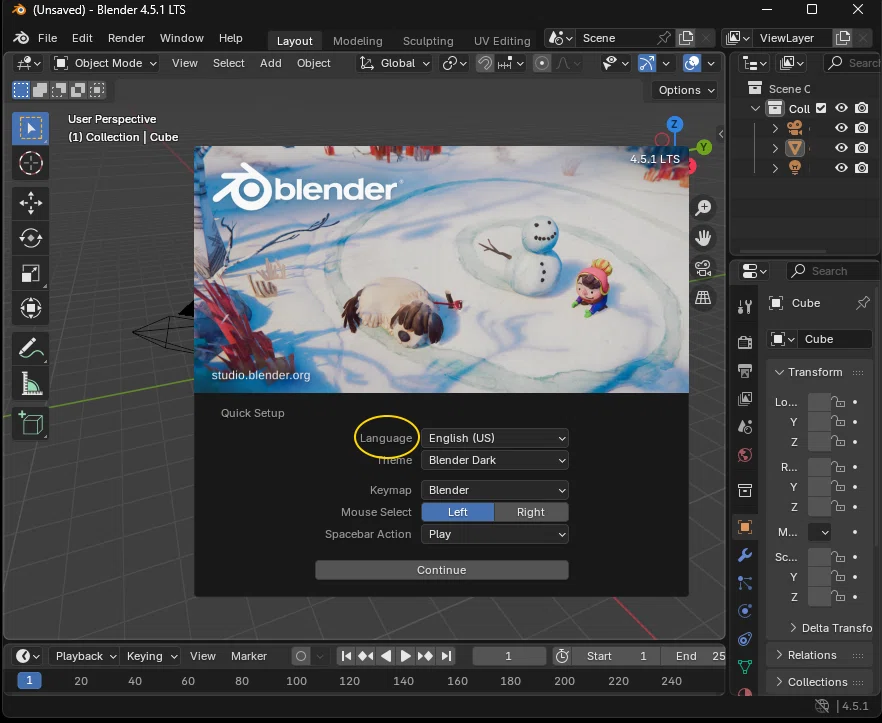Open the Object Data properties tab
The height and width of the screenshot is (723, 882).
tap(745, 667)
